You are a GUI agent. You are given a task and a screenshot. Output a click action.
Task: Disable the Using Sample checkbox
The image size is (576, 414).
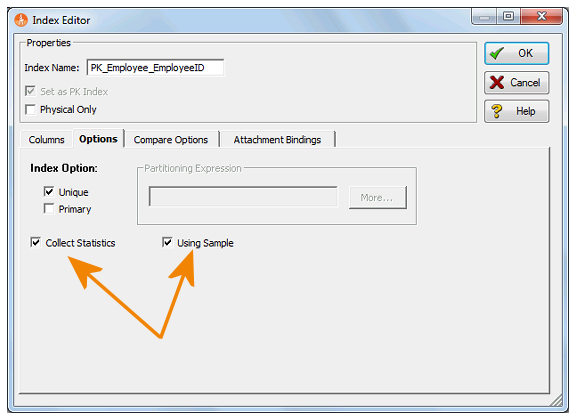[x=167, y=242]
